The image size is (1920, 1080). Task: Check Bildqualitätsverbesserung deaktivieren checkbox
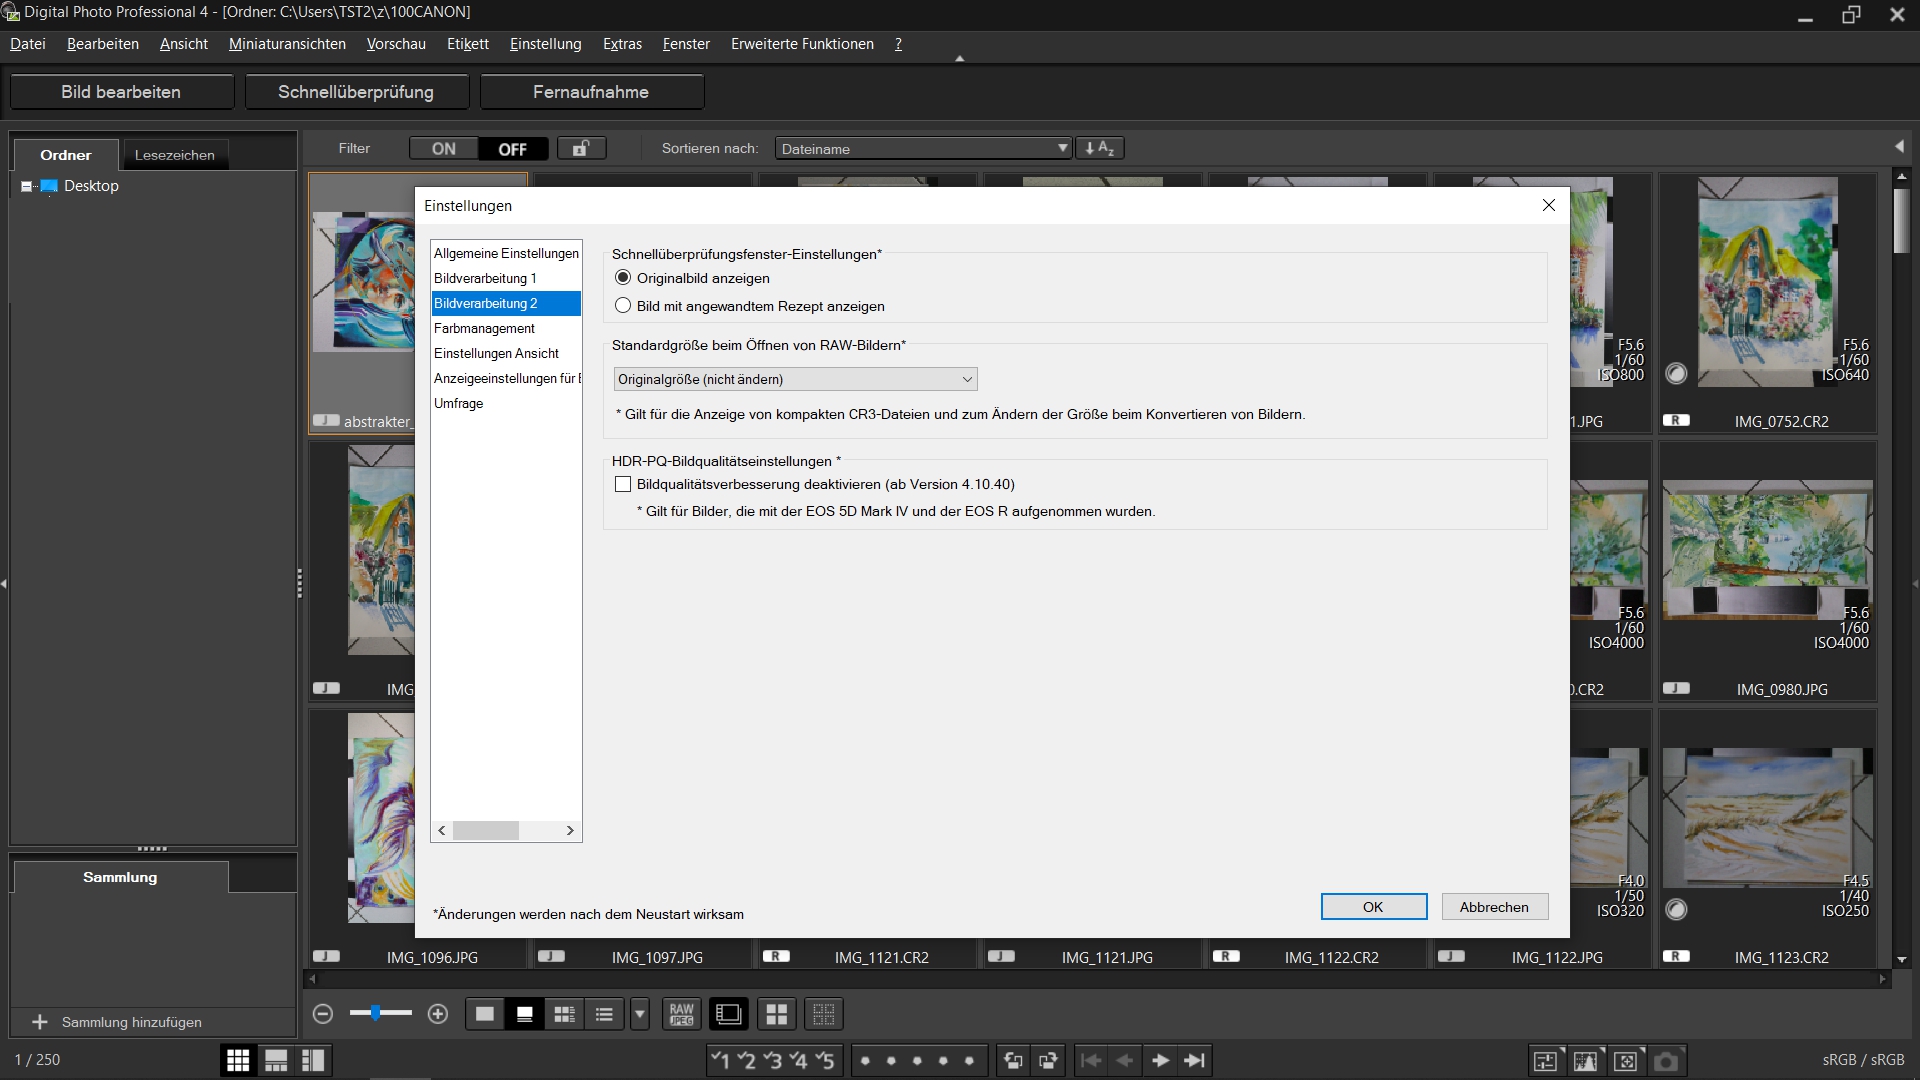(x=623, y=484)
